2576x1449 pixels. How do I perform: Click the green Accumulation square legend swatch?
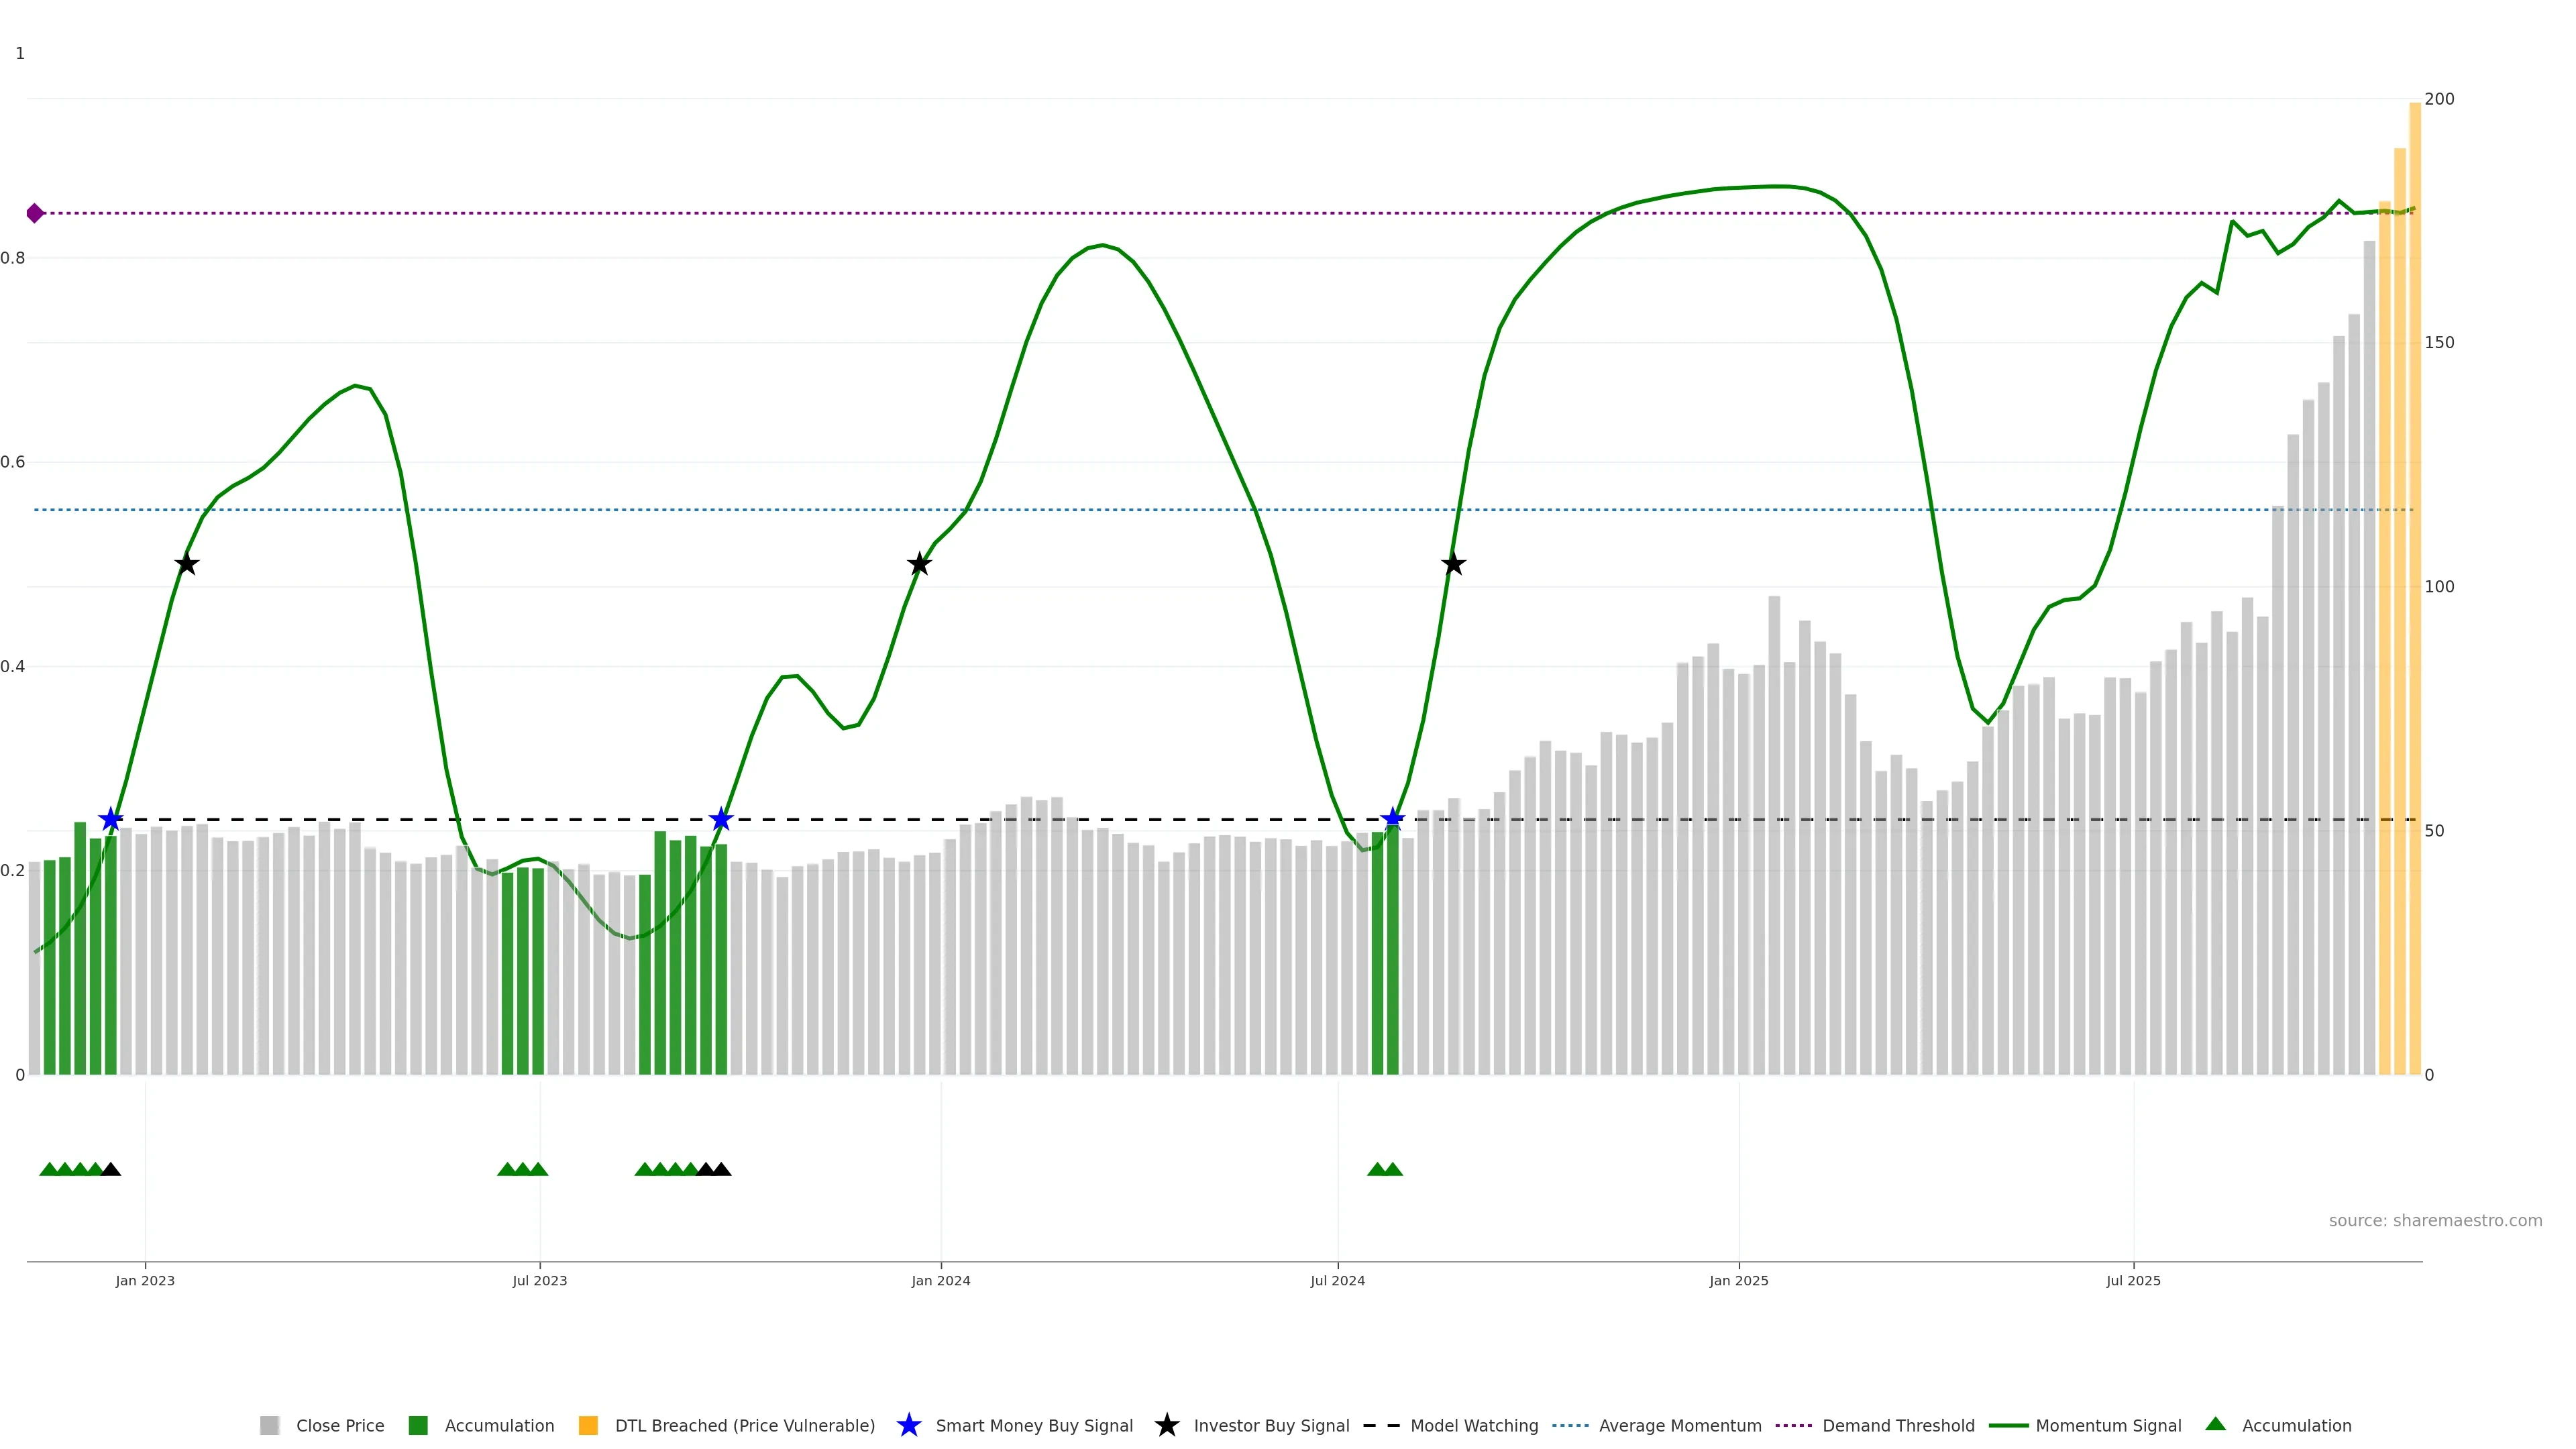pos(418,1425)
